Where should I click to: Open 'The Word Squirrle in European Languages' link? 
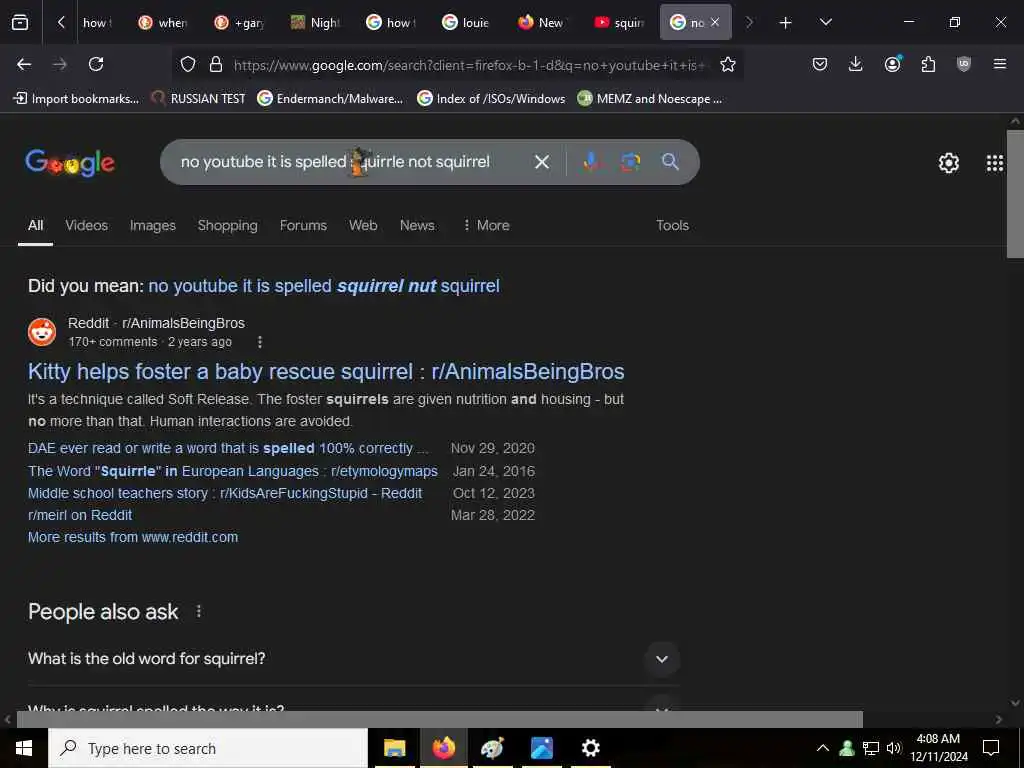[x=232, y=471]
